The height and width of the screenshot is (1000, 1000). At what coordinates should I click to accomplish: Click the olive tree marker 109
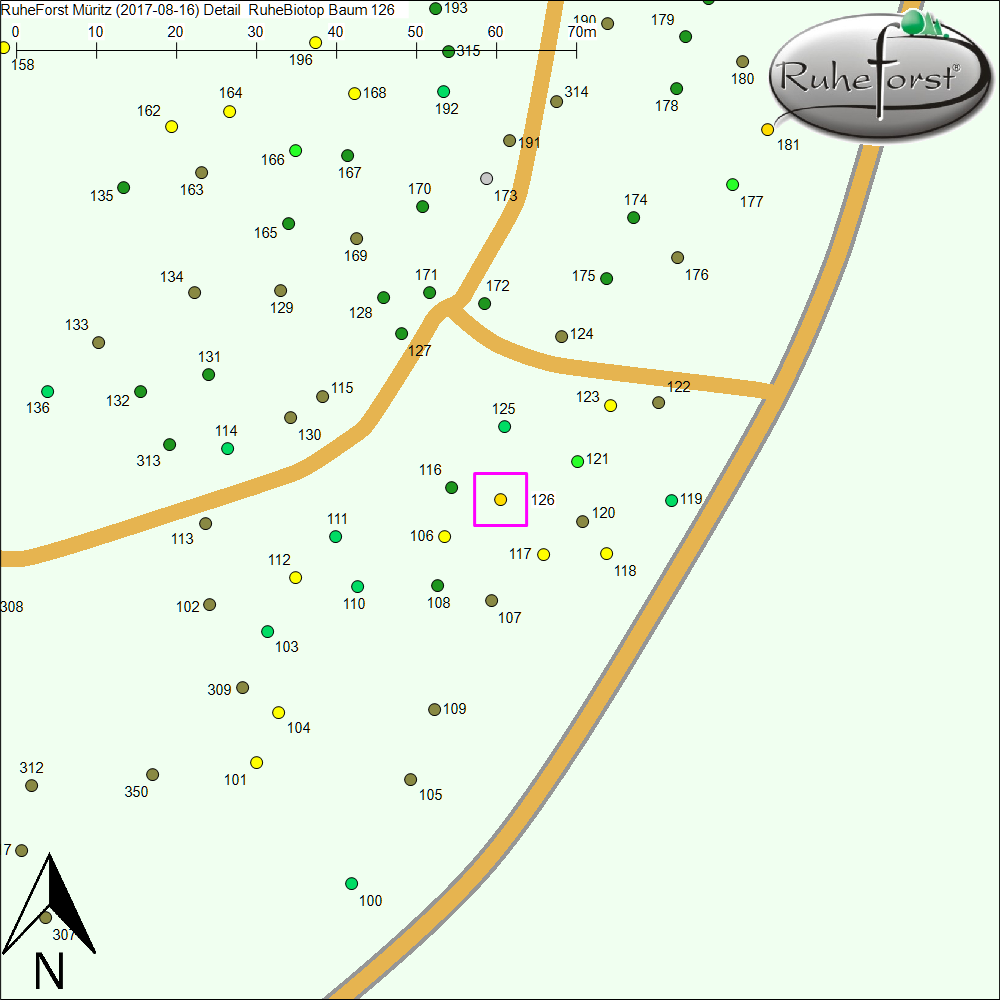(x=434, y=709)
